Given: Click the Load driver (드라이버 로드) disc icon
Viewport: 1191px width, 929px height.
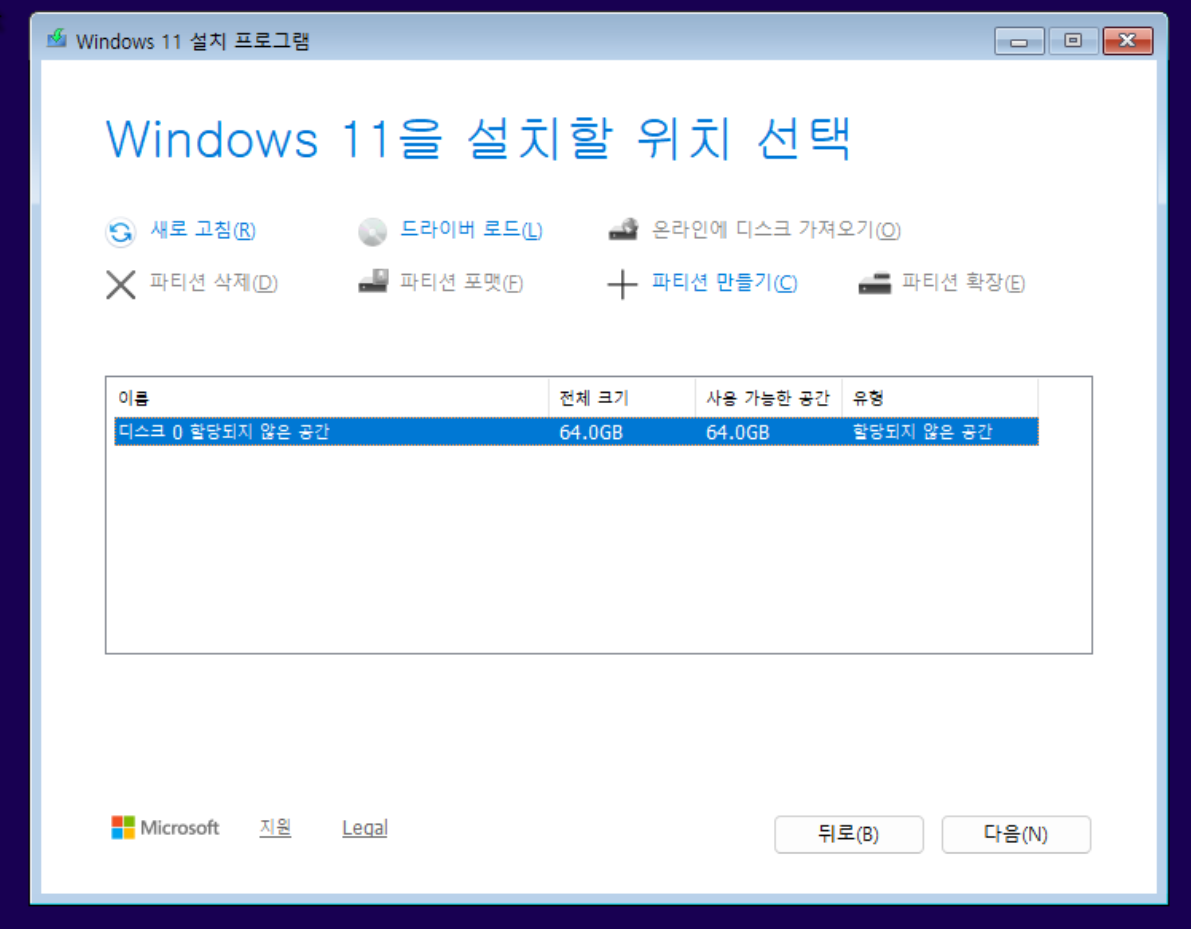Looking at the screenshot, I should 372,232.
